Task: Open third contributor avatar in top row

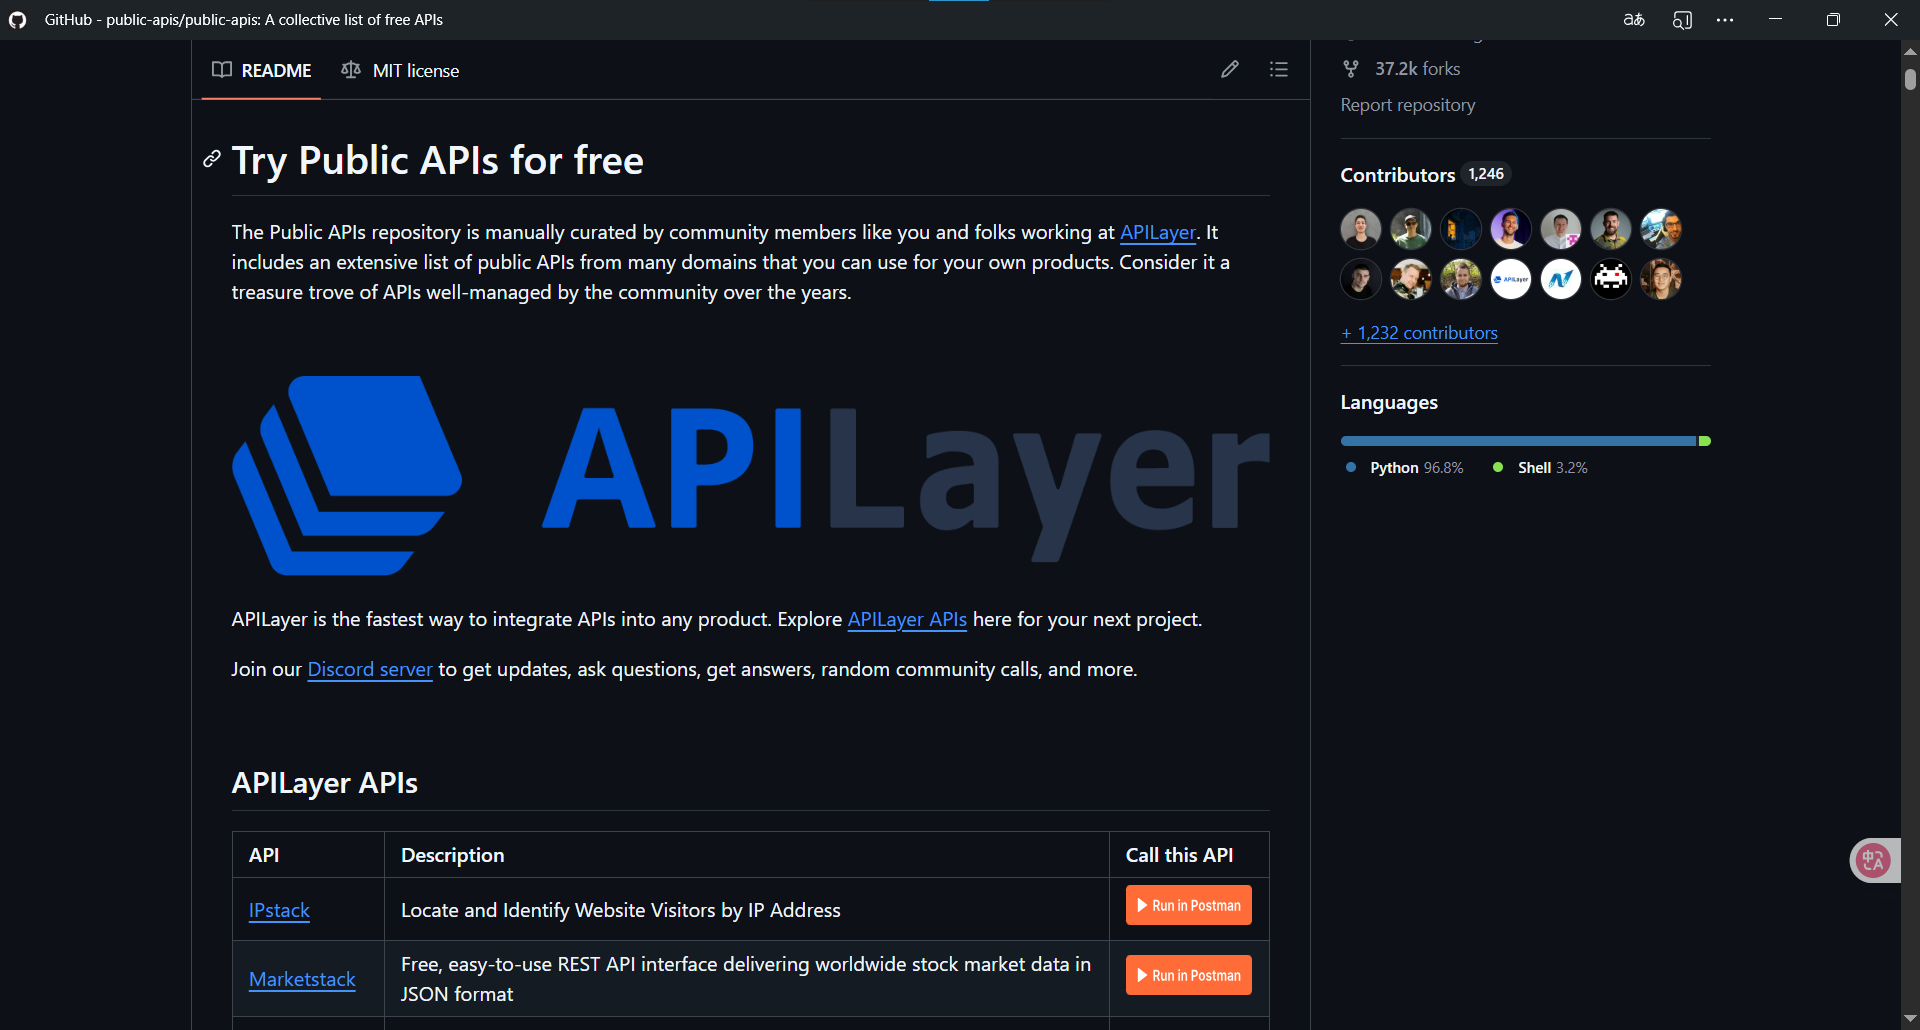Action: tap(1461, 229)
